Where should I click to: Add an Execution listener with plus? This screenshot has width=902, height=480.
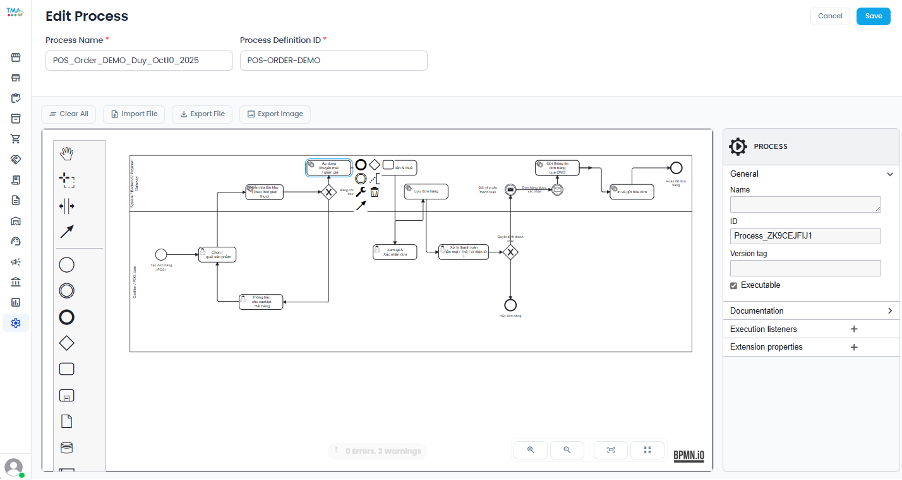853,329
